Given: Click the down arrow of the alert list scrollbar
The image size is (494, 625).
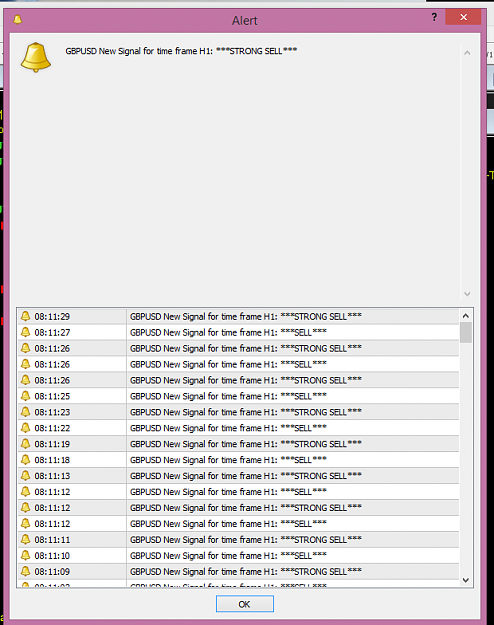Looking at the screenshot, I should [466, 580].
